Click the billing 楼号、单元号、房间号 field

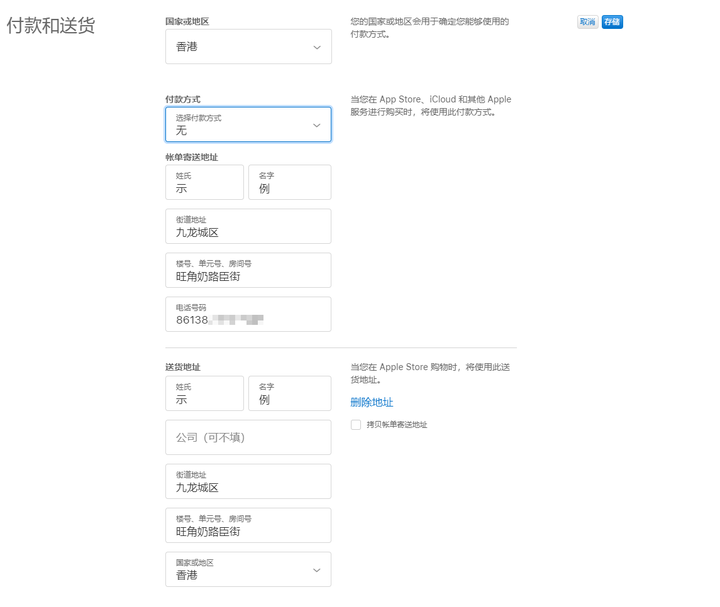(x=248, y=270)
